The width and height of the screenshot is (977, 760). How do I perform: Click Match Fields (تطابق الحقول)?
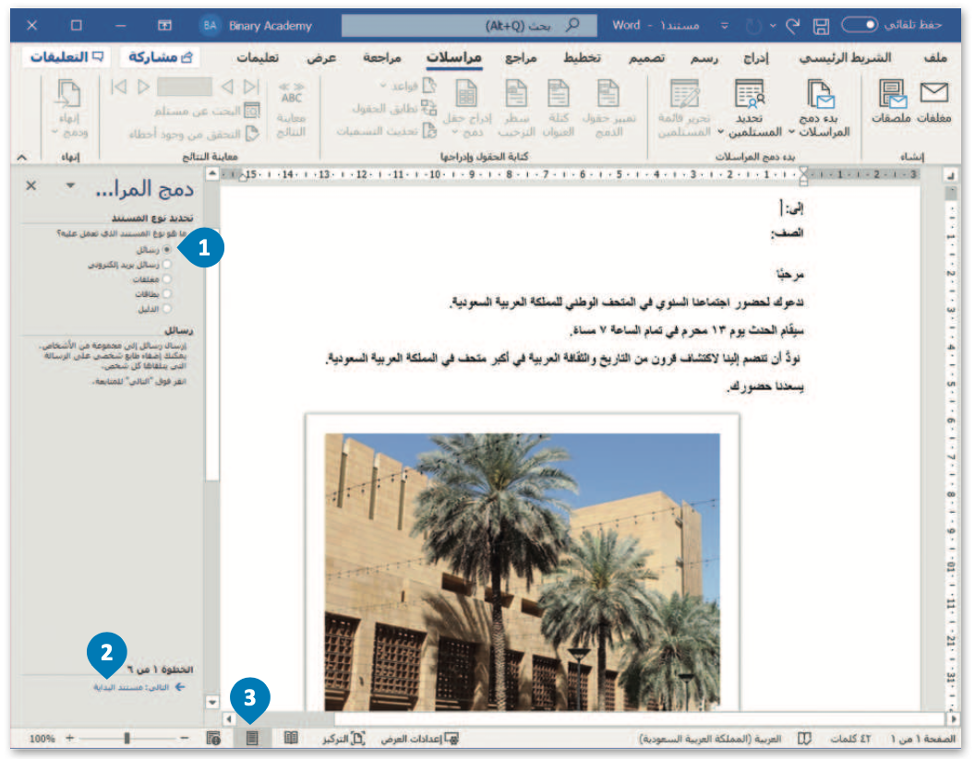coord(394,108)
